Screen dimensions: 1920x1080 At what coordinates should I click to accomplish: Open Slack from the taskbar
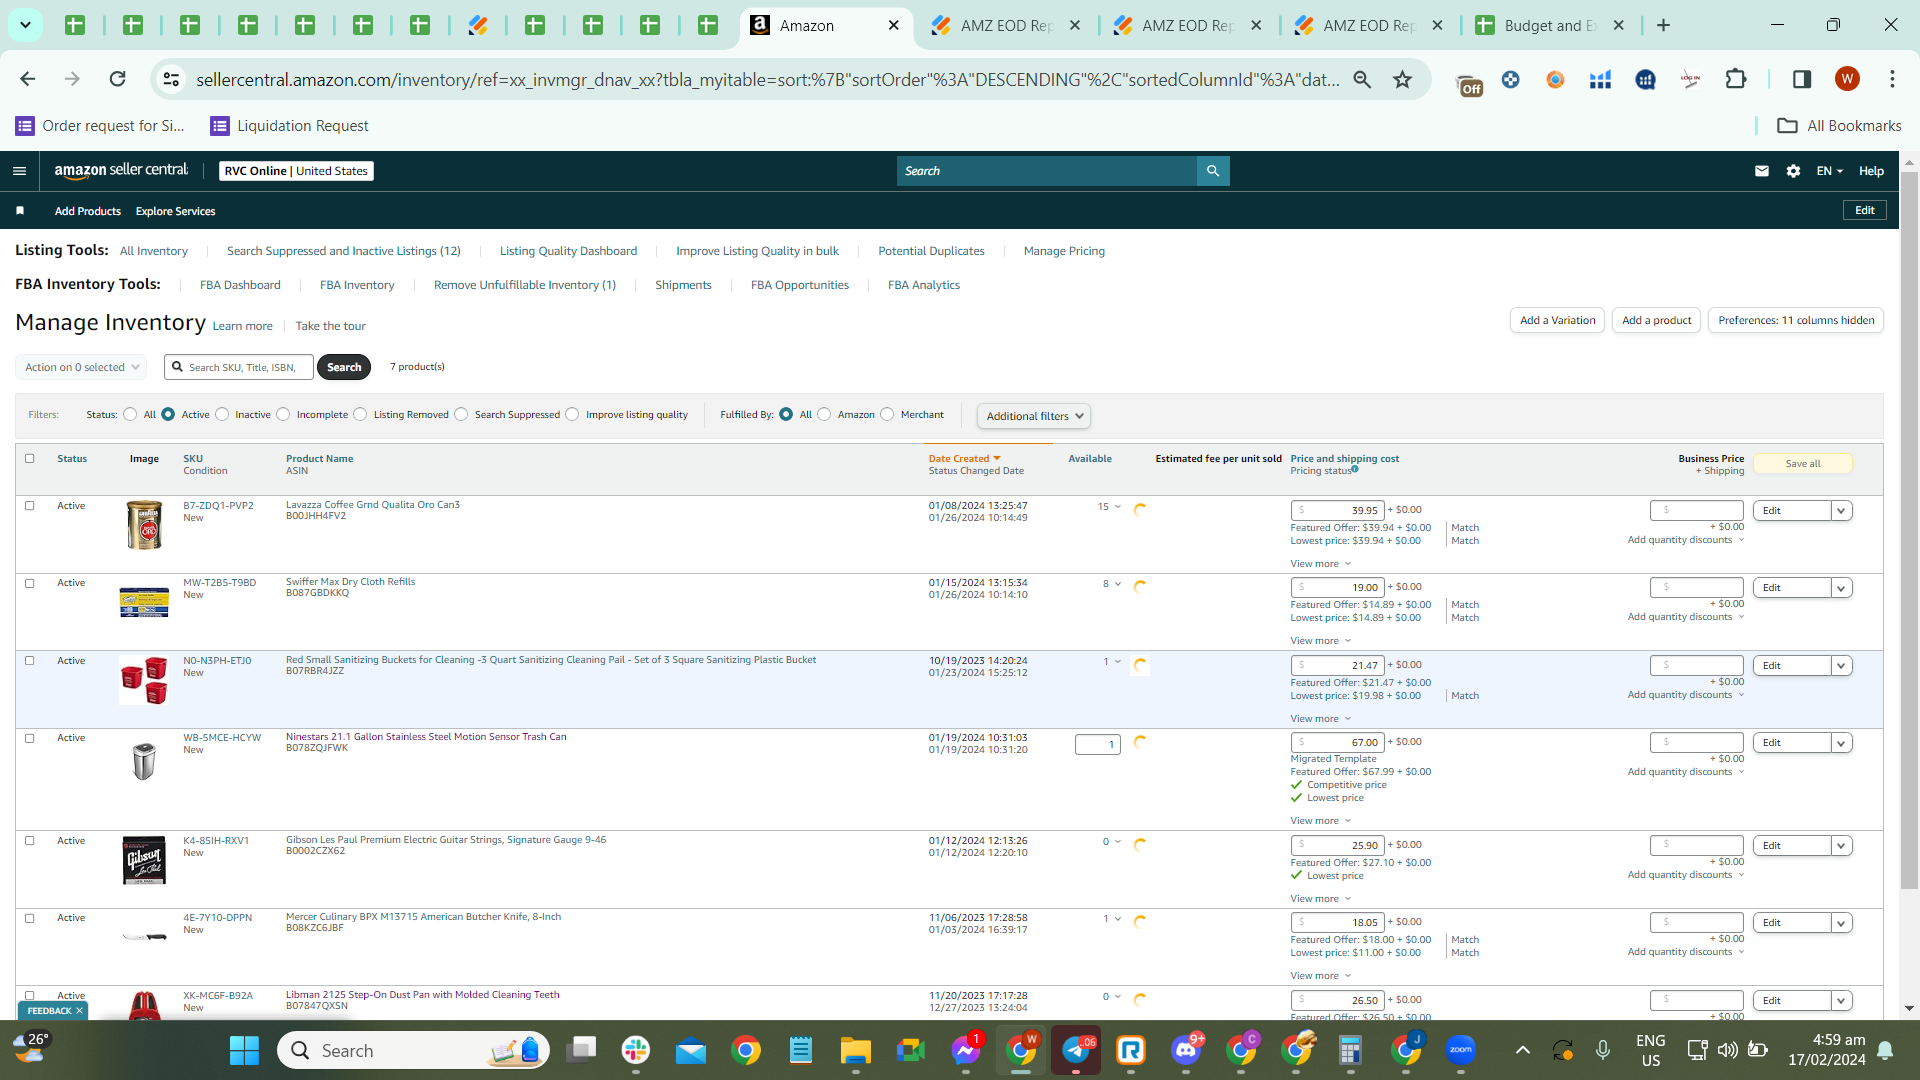click(636, 1050)
